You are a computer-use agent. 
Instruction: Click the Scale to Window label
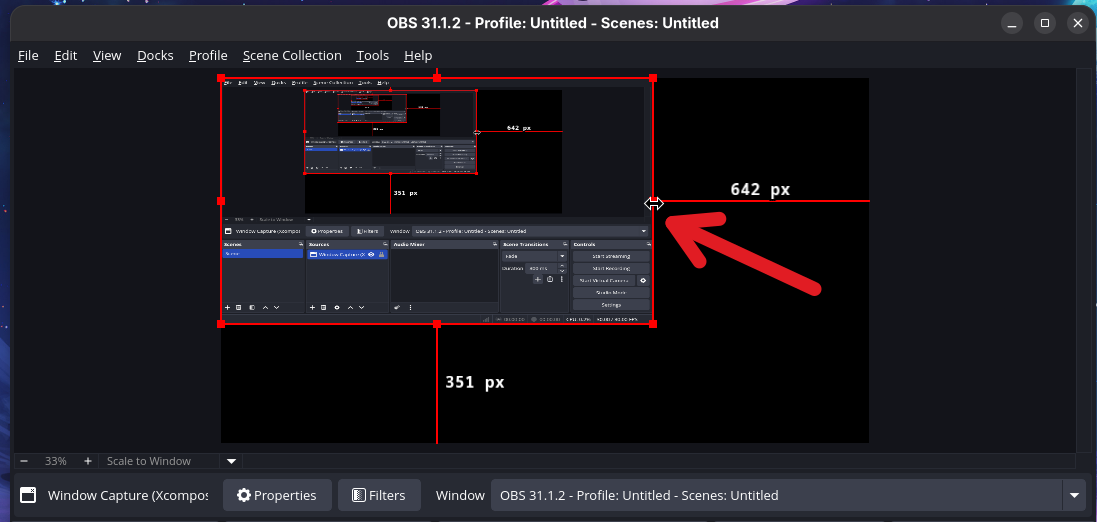point(148,461)
